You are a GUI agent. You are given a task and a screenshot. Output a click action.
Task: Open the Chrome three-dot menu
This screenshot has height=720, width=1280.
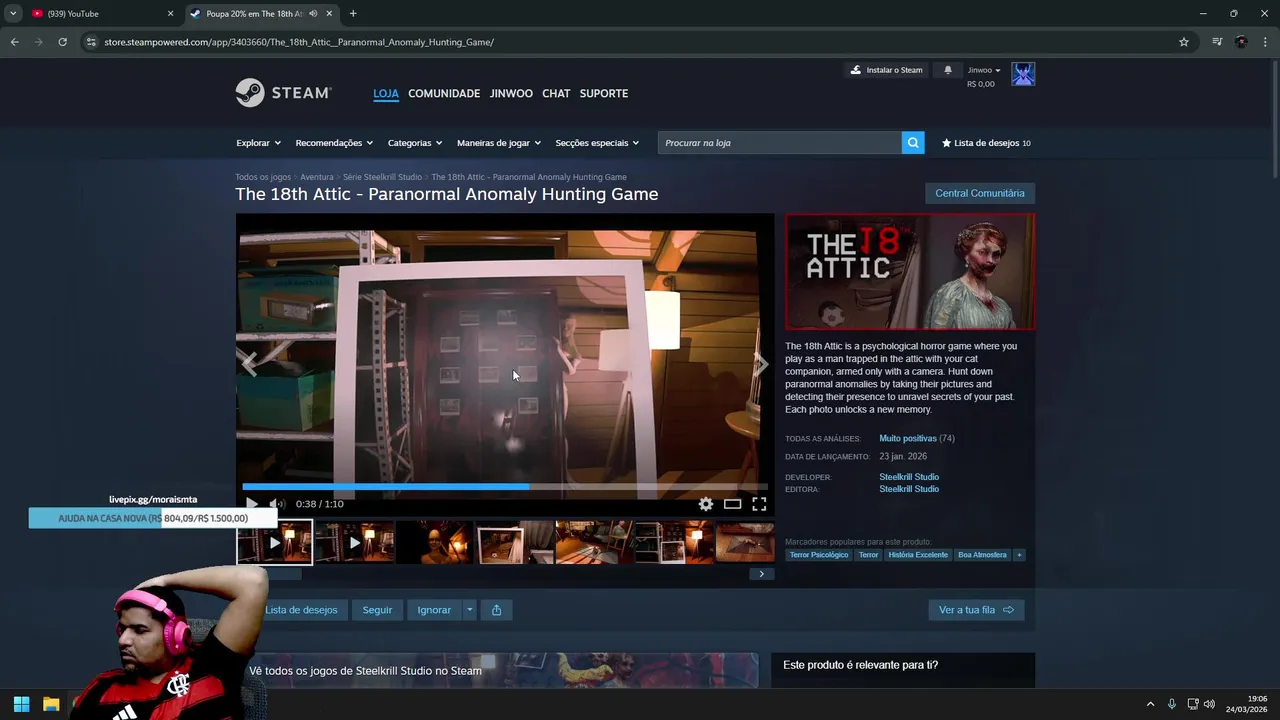click(x=1266, y=42)
